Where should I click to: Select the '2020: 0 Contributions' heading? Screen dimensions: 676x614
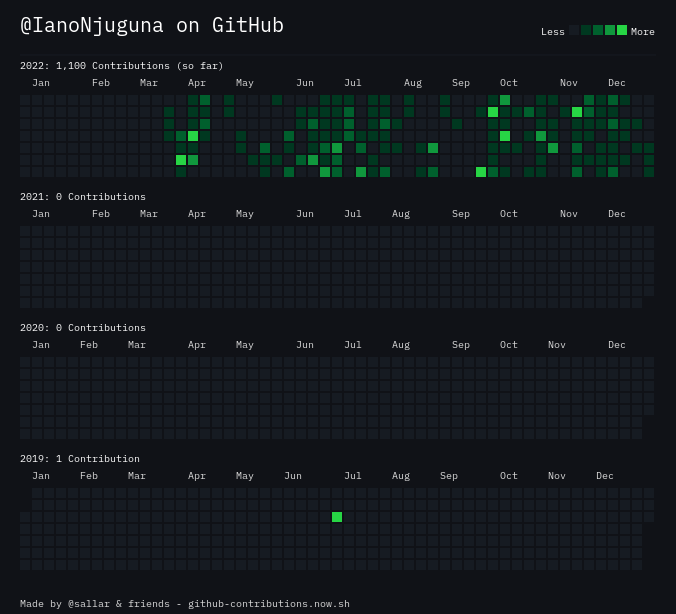click(x=83, y=328)
